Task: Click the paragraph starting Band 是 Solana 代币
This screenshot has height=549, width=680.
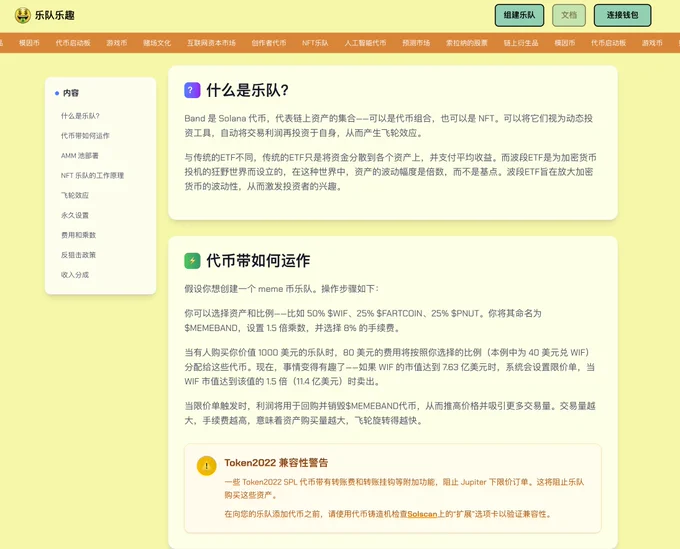Action: [x=389, y=126]
